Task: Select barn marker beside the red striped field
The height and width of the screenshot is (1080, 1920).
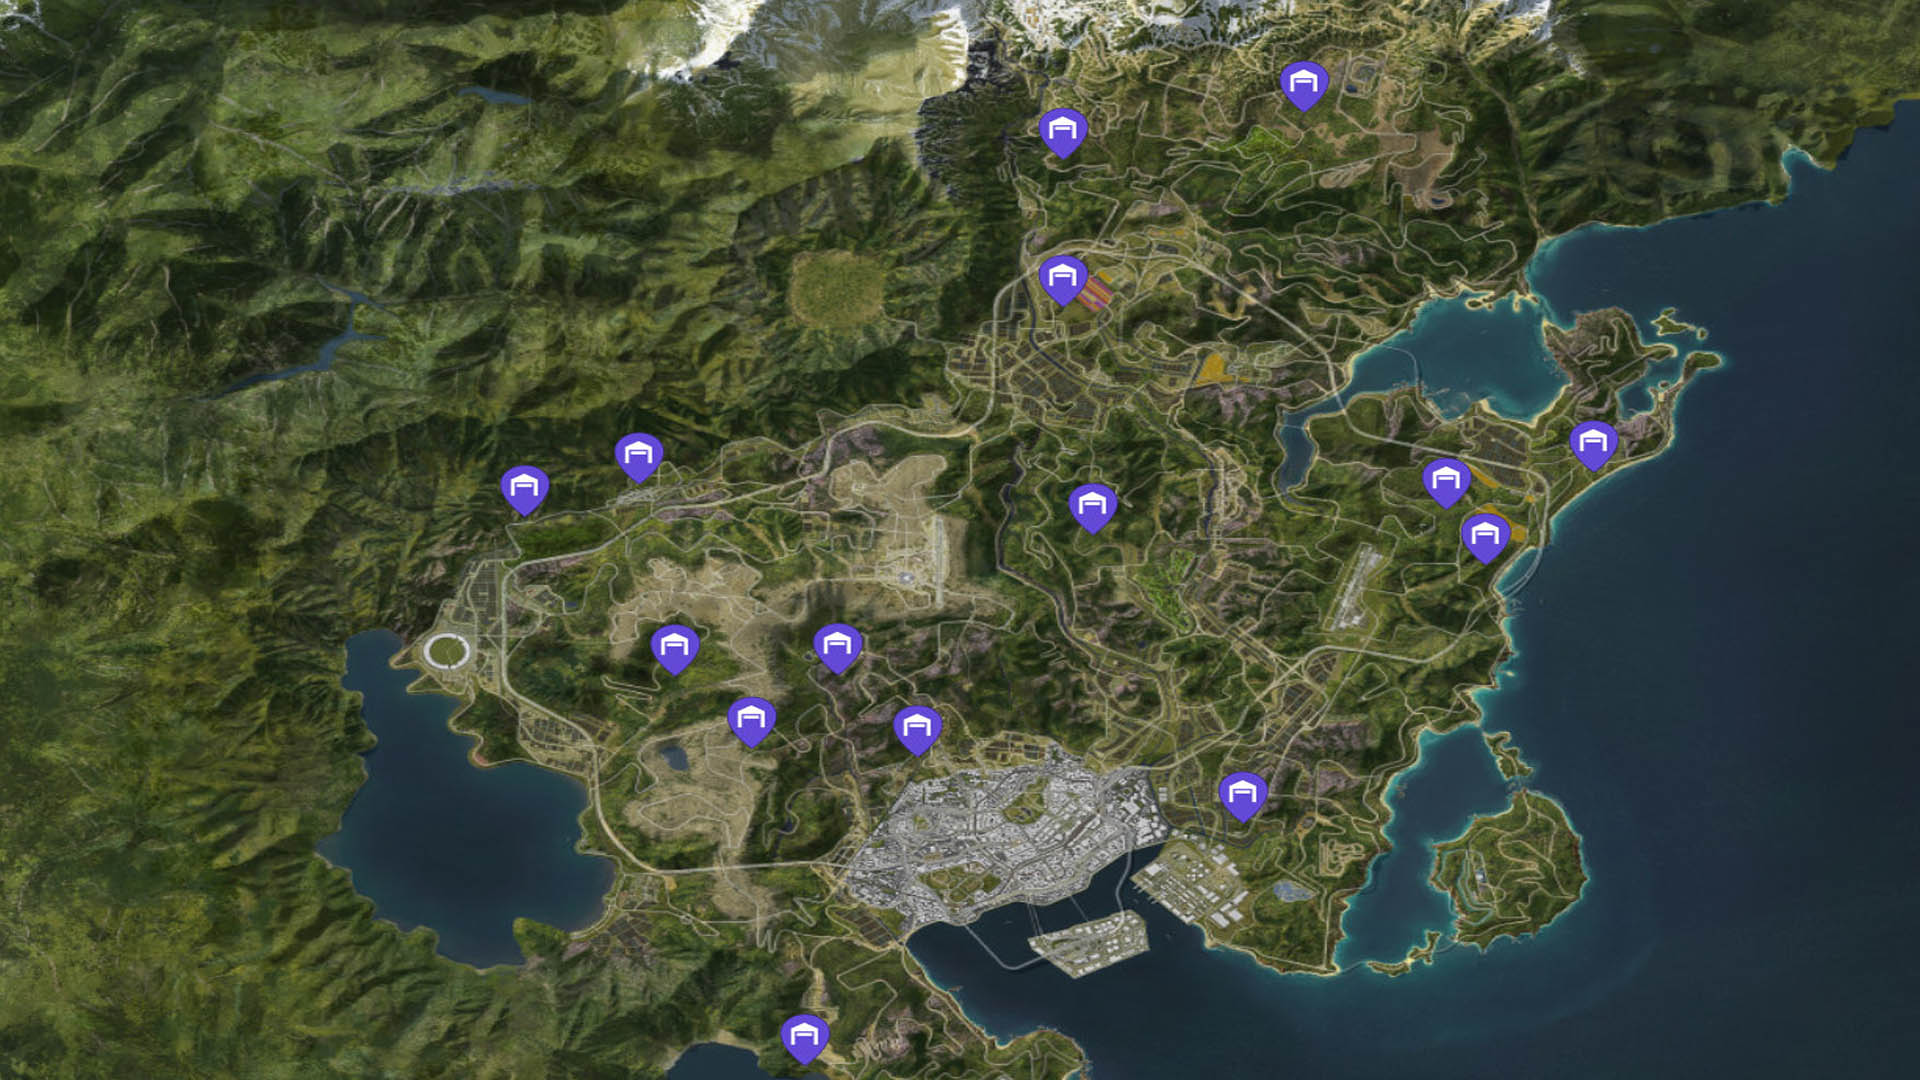Action: click(1063, 280)
